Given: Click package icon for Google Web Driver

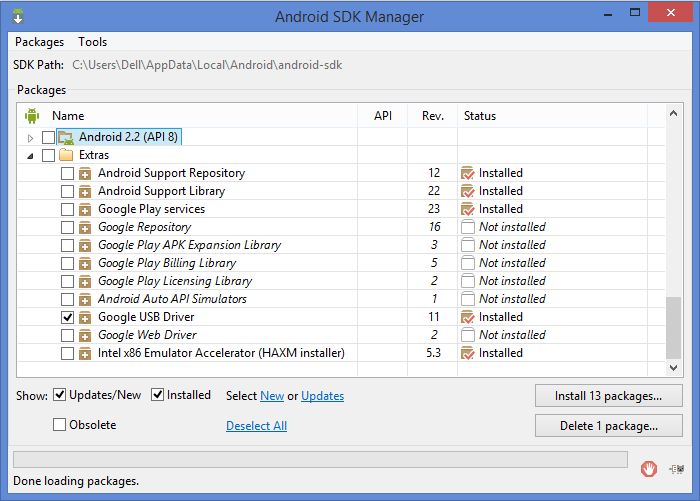Looking at the screenshot, I should pos(85,335).
